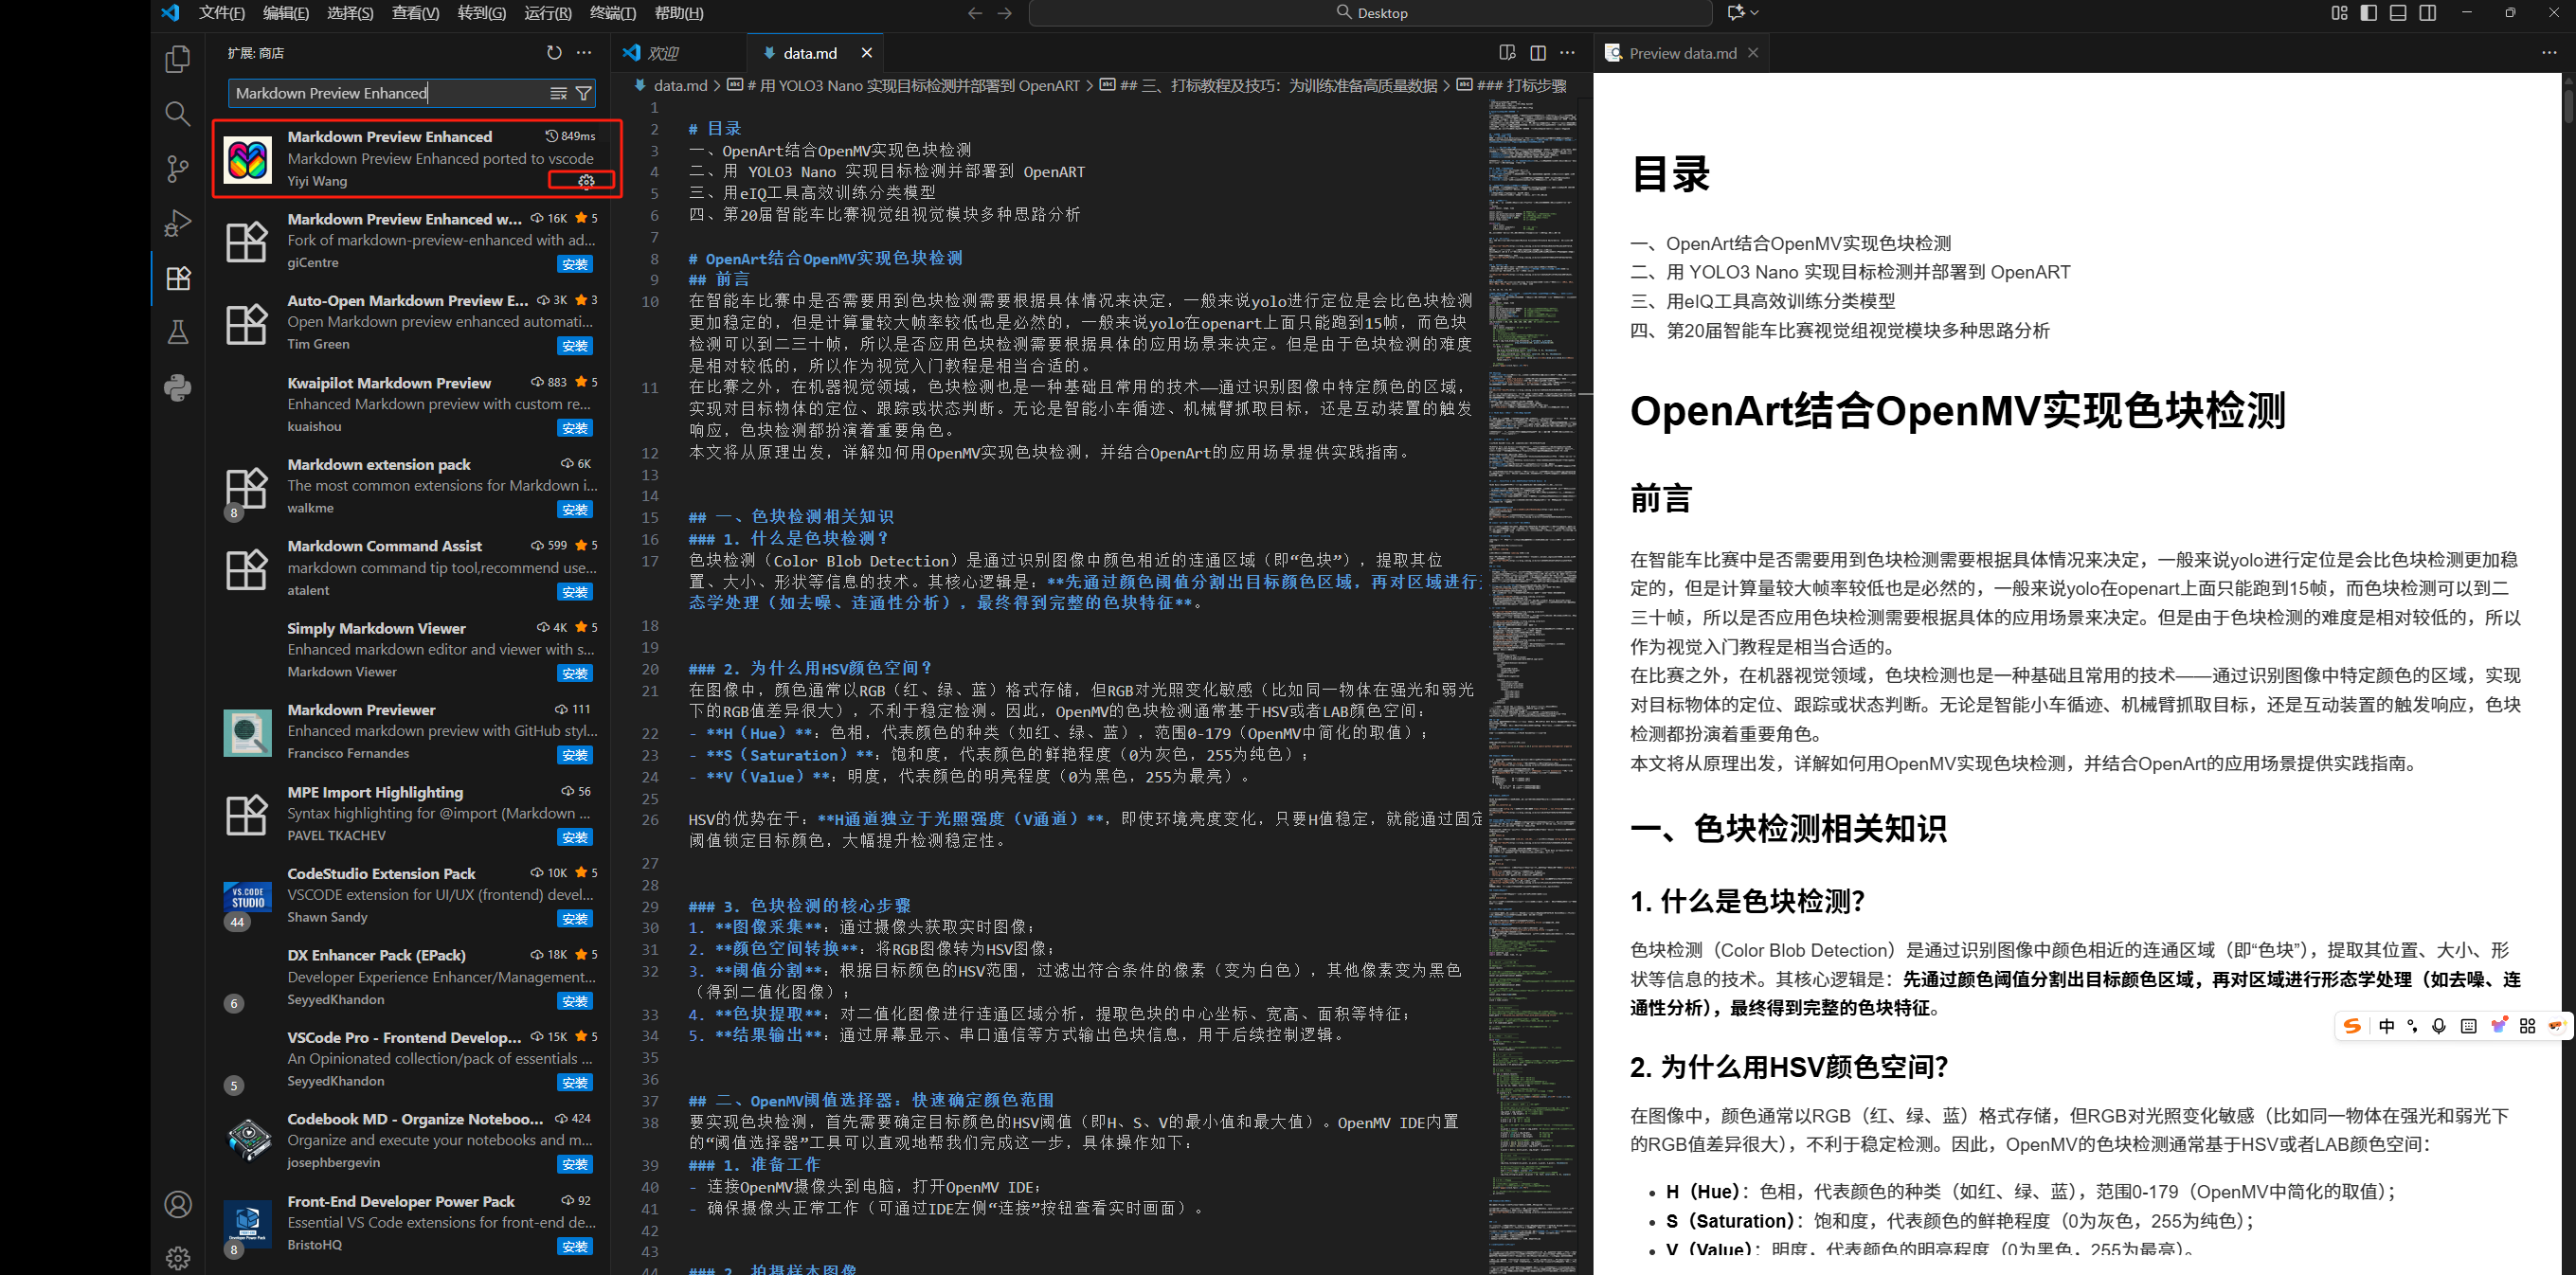This screenshot has height=1275, width=2576.
Task: Toggle the primary side bar visibility
Action: (2369, 12)
